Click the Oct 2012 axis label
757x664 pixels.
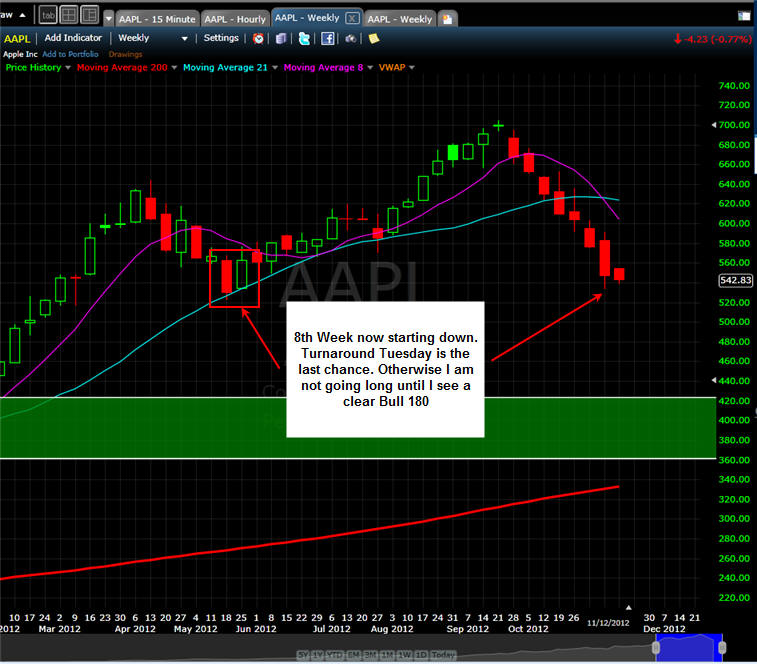pyautogui.click(x=528, y=629)
